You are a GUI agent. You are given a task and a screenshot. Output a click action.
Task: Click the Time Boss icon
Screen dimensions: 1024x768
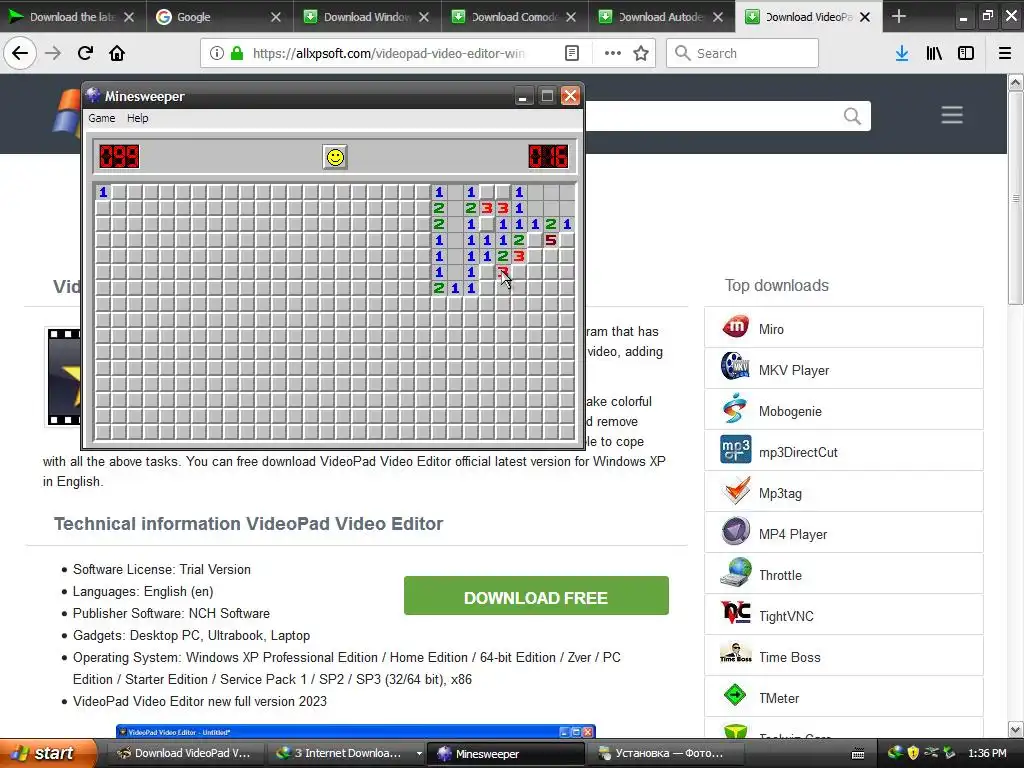tap(735, 653)
